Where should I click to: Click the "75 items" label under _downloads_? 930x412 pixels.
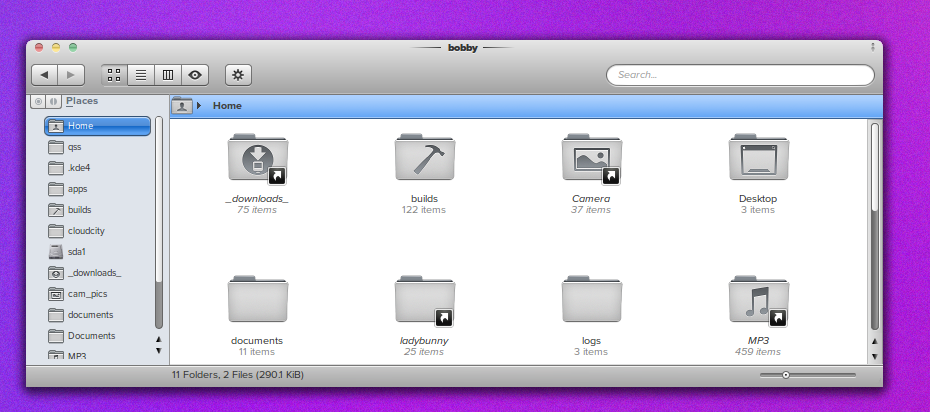[257, 210]
